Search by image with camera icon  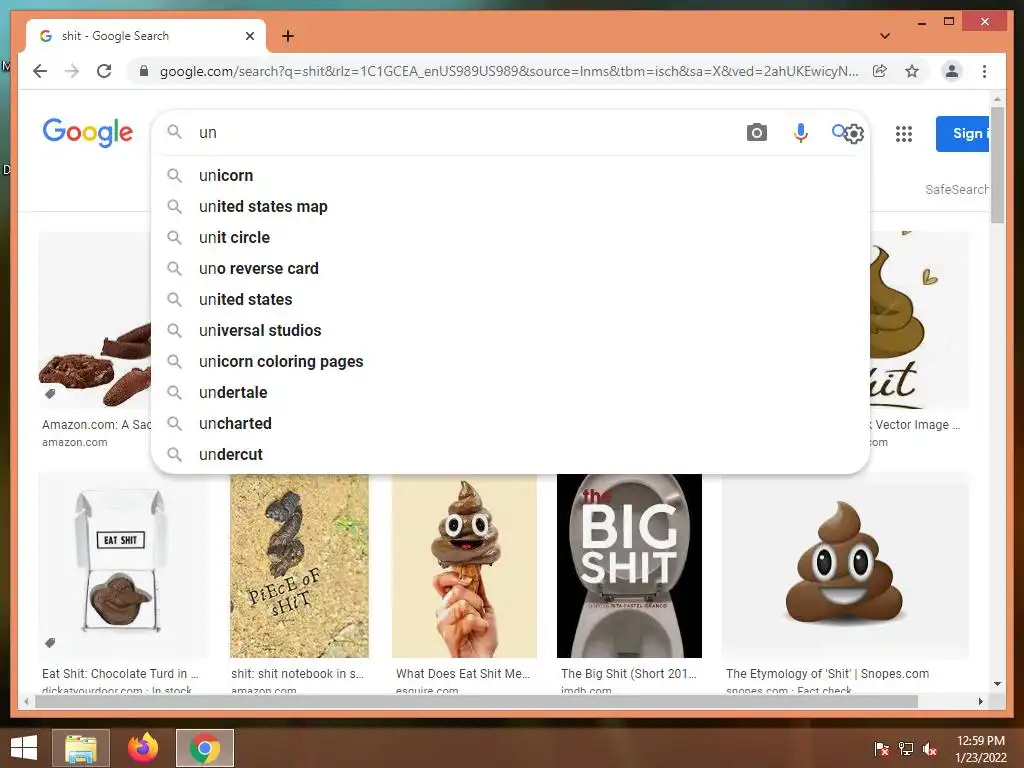coord(756,133)
